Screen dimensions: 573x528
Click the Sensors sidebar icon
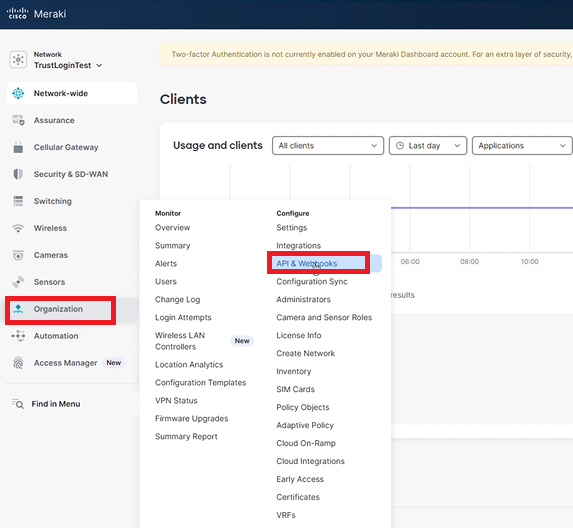pos(18,282)
